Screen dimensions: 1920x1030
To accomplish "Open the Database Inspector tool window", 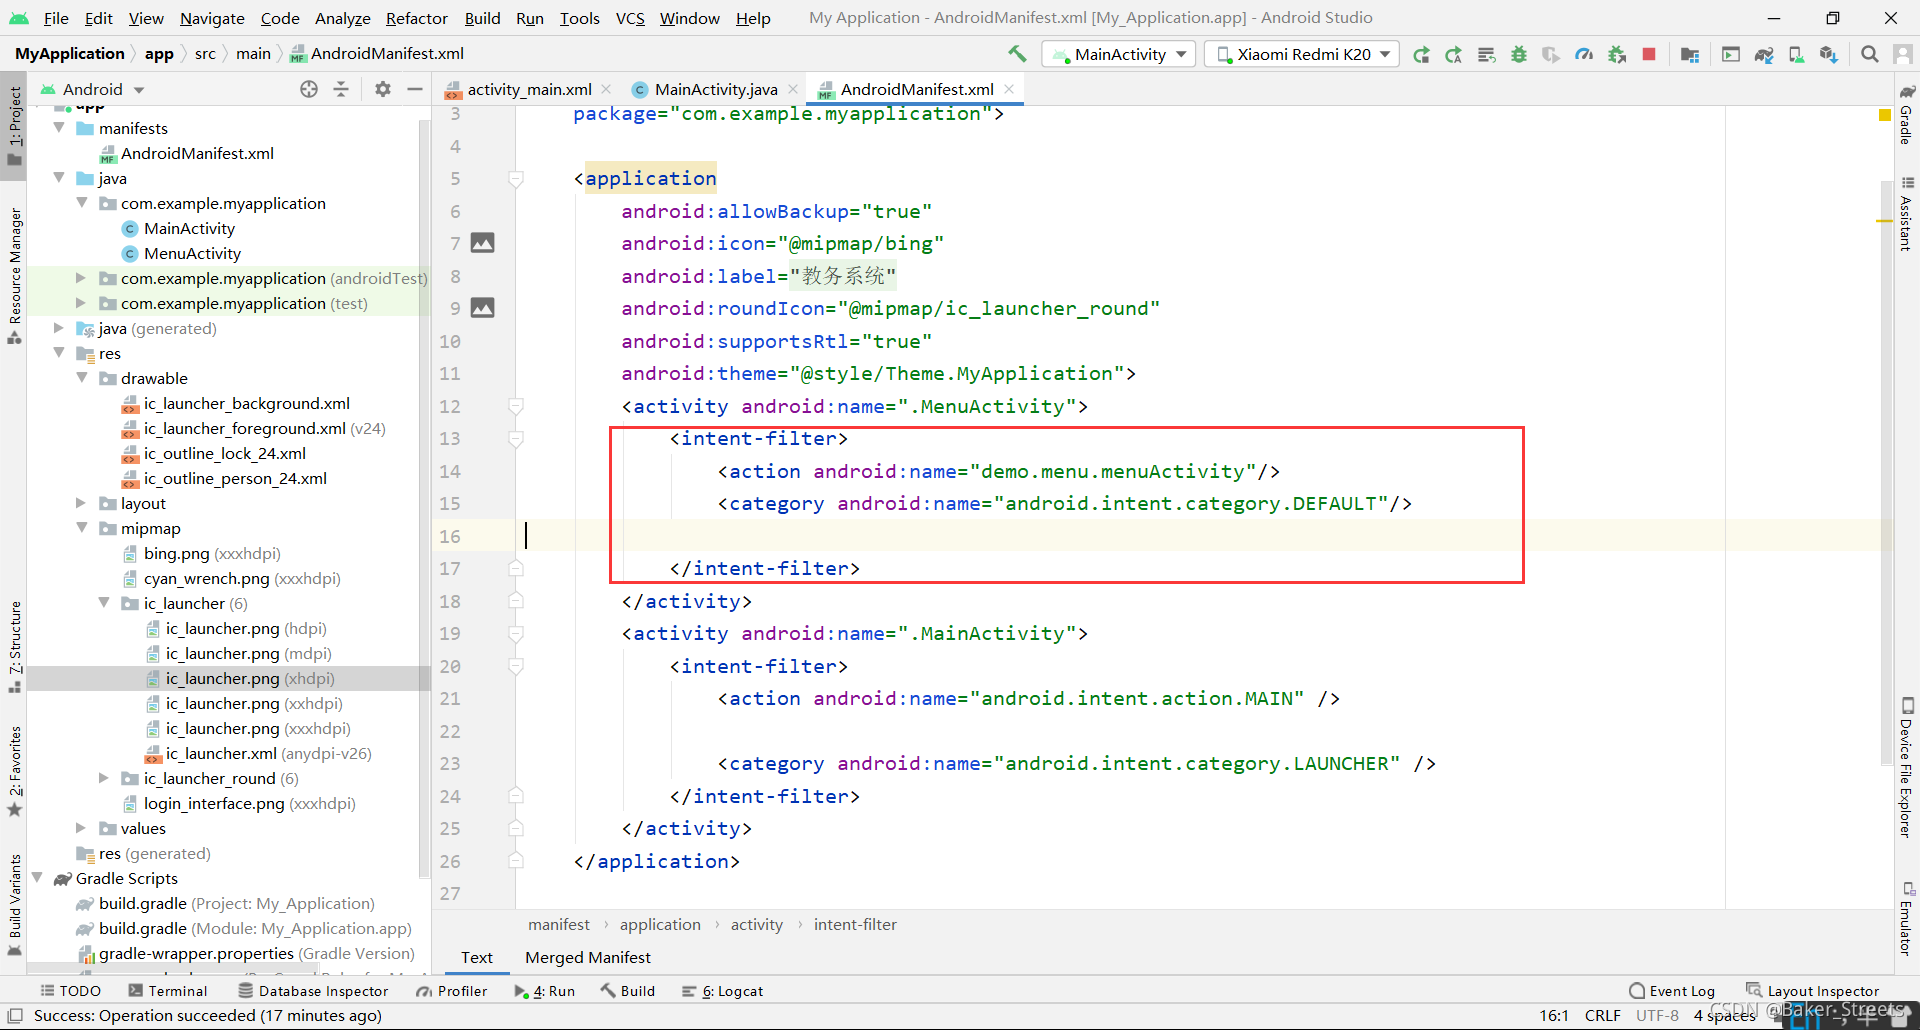I will click(x=313, y=991).
